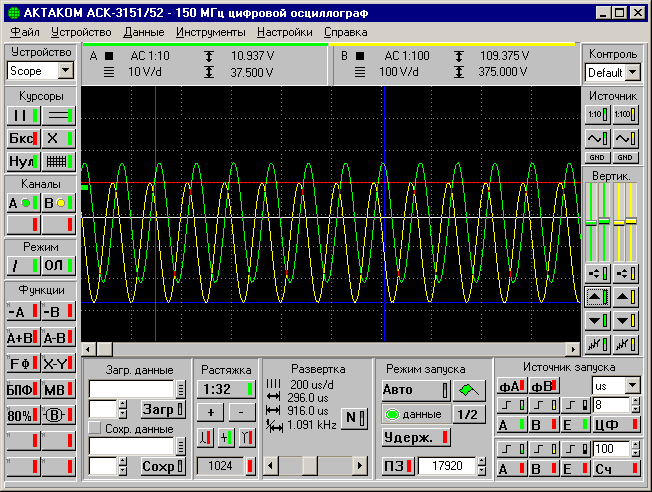Toggle the ПЗ button

(x=398, y=466)
